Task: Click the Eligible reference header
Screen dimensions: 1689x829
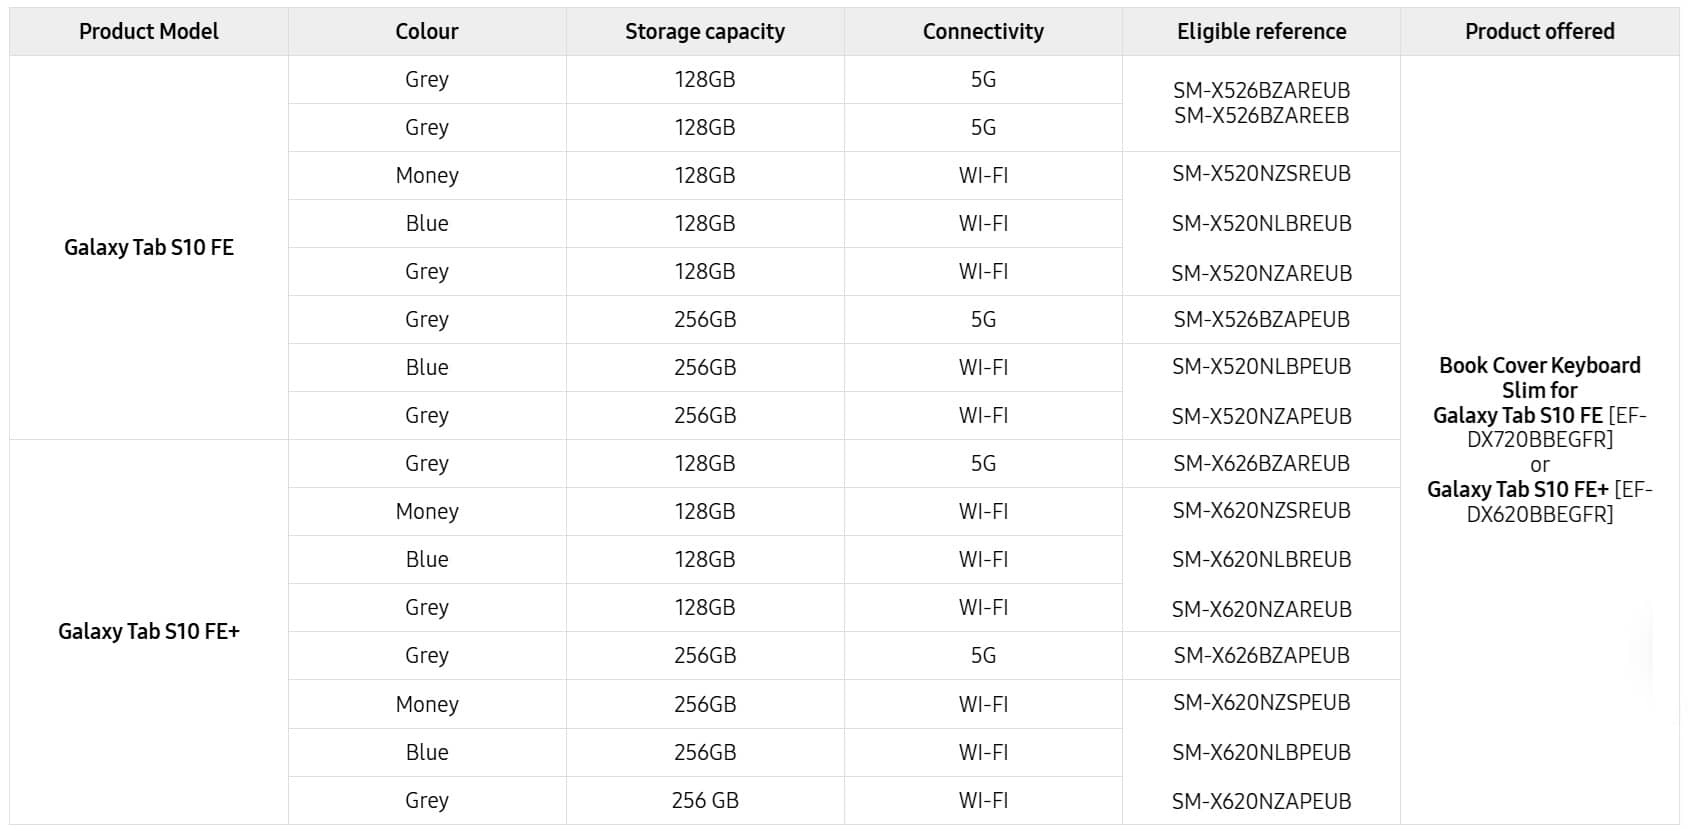Action: point(1261,31)
